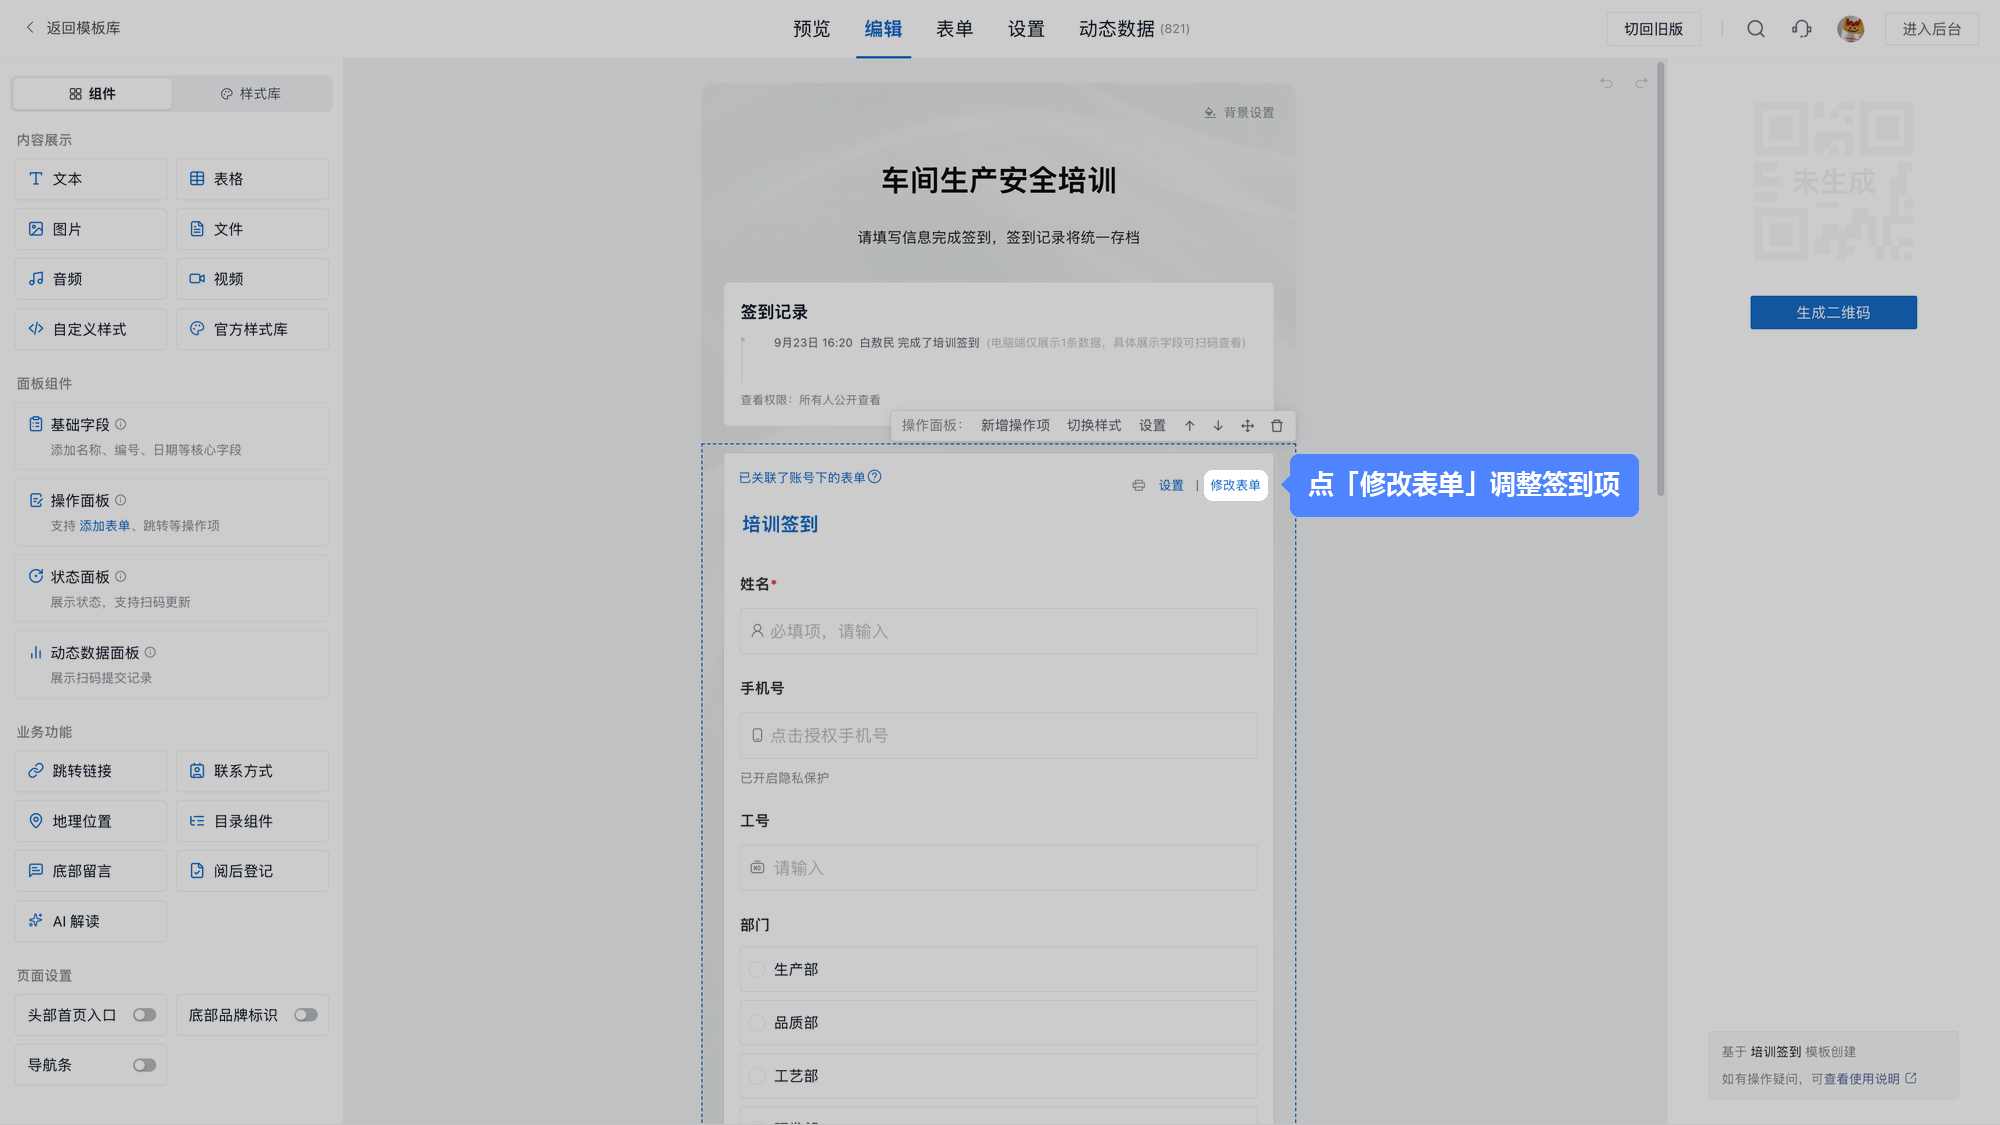Click help icon next to 已关联了账号下的表单
This screenshot has width=2000, height=1125.
pyautogui.click(x=875, y=477)
